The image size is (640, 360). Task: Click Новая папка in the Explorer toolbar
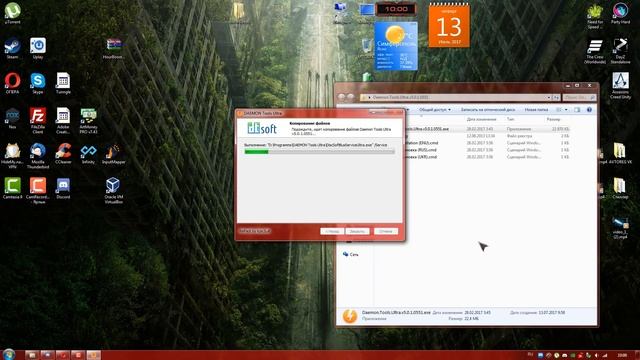(x=536, y=109)
